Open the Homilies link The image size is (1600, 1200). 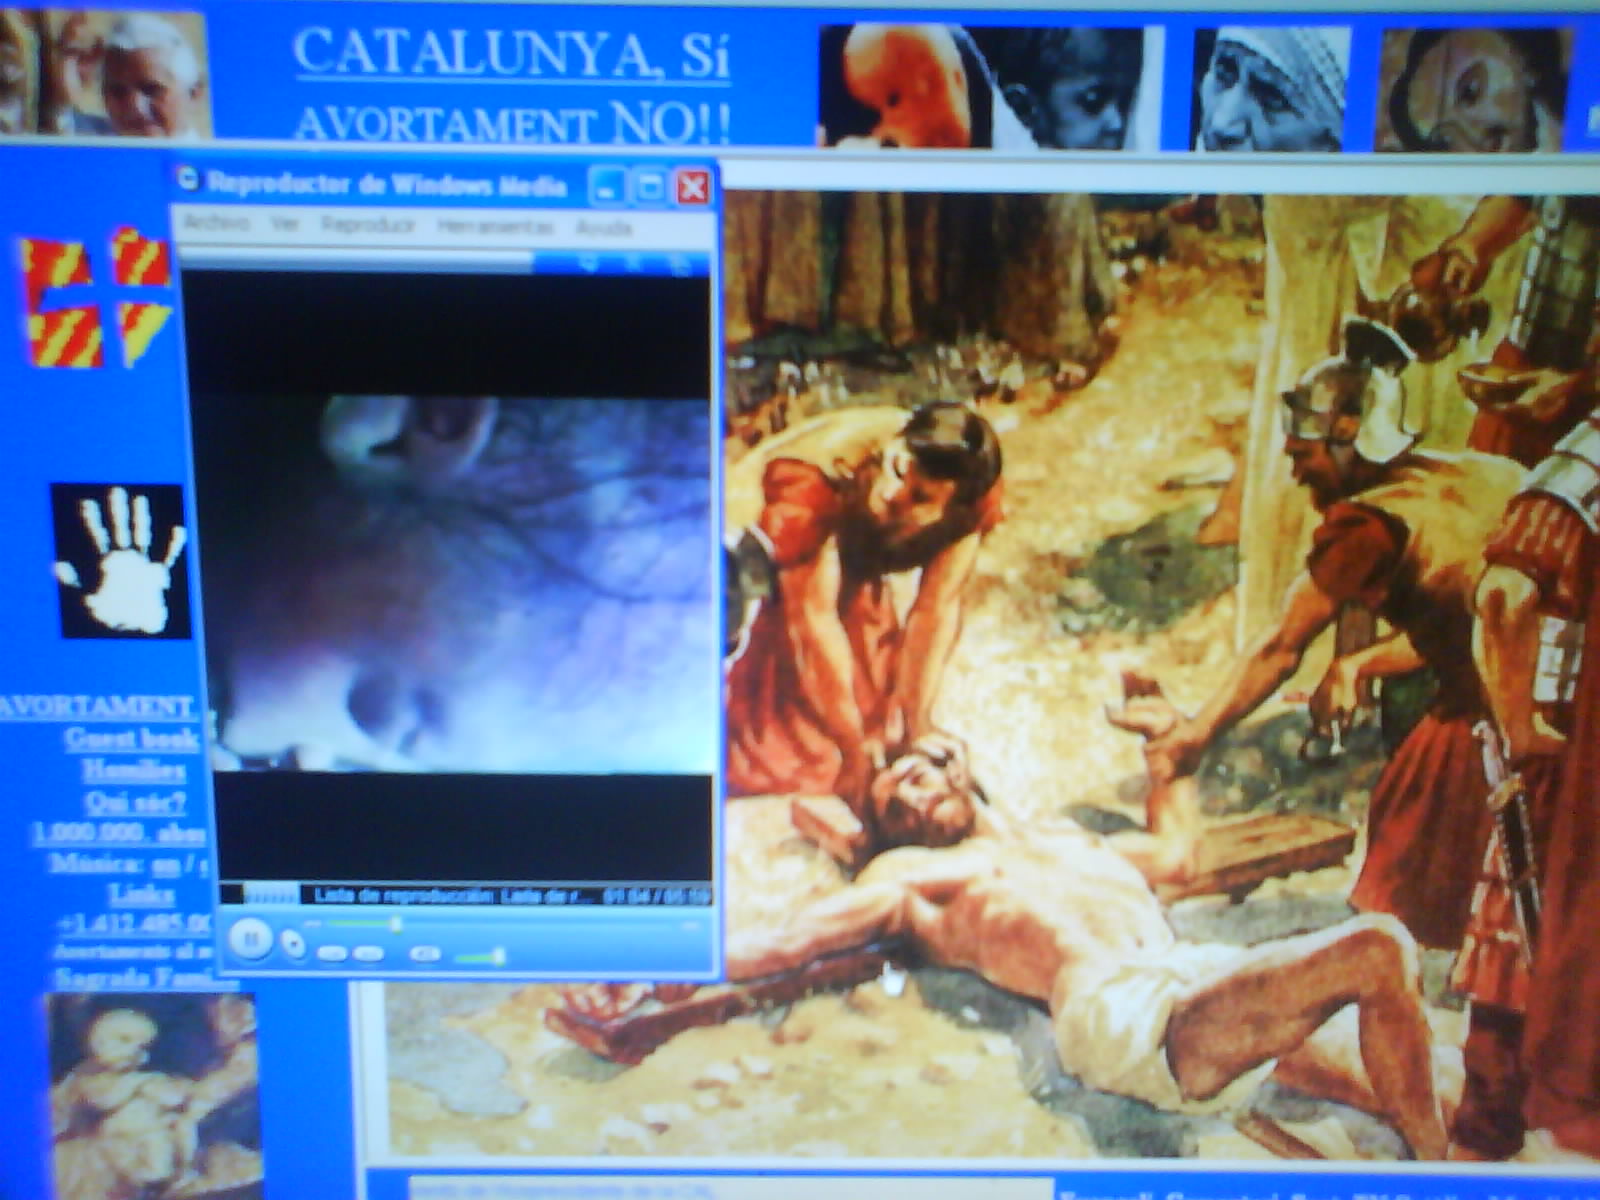[134, 770]
